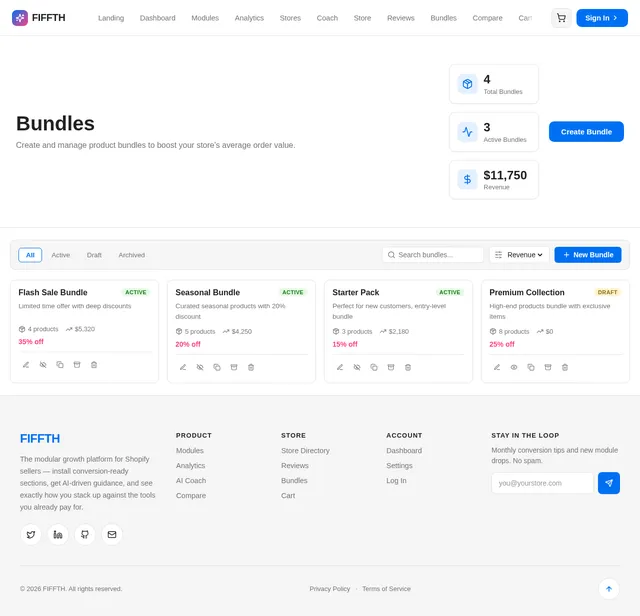Focus the Search bundles field

433,255
